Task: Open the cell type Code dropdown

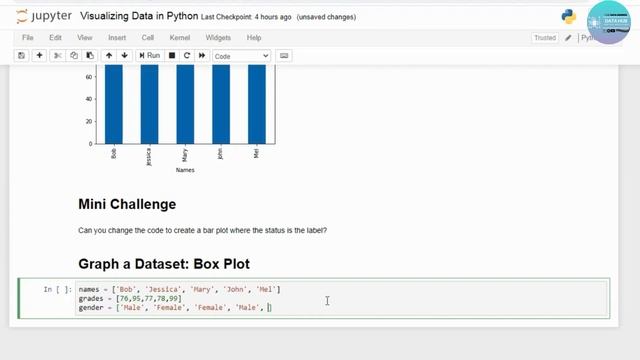Action: 242,56
